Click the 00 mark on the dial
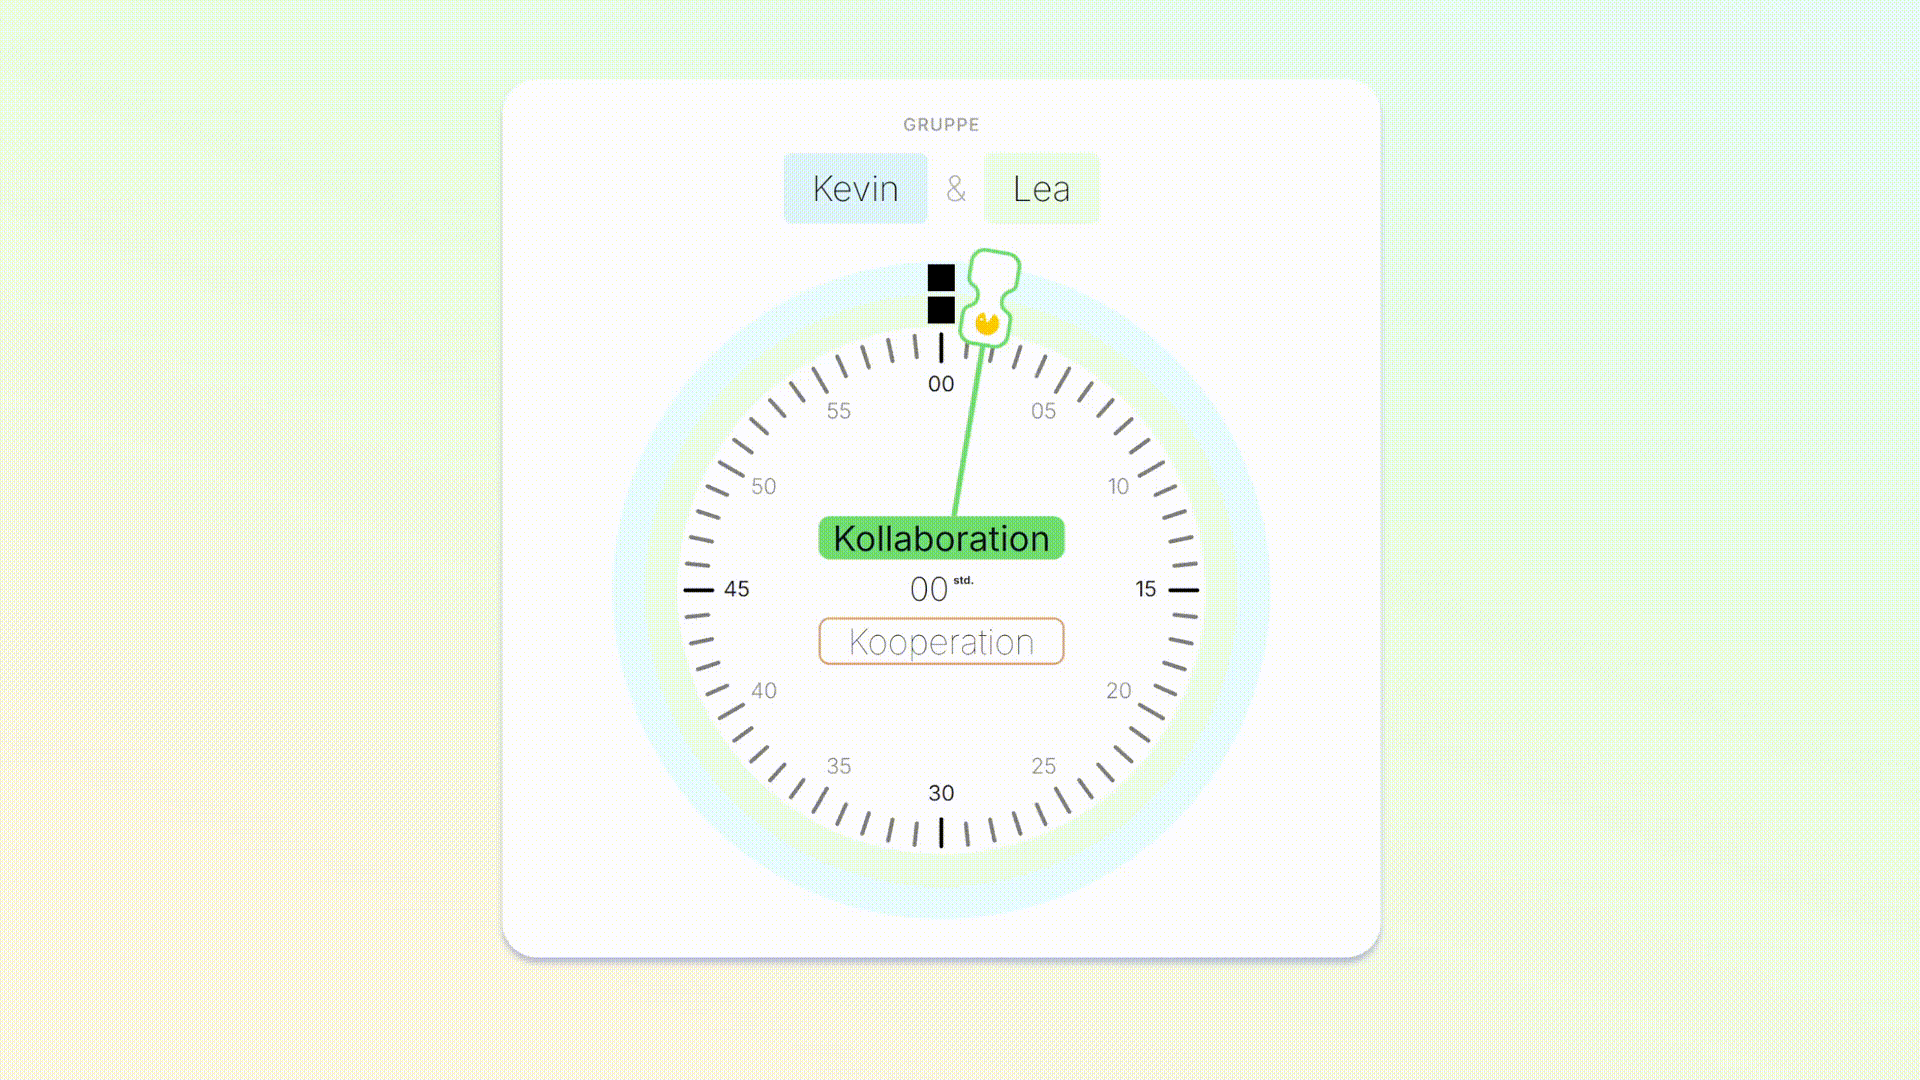 click(941, 384)
